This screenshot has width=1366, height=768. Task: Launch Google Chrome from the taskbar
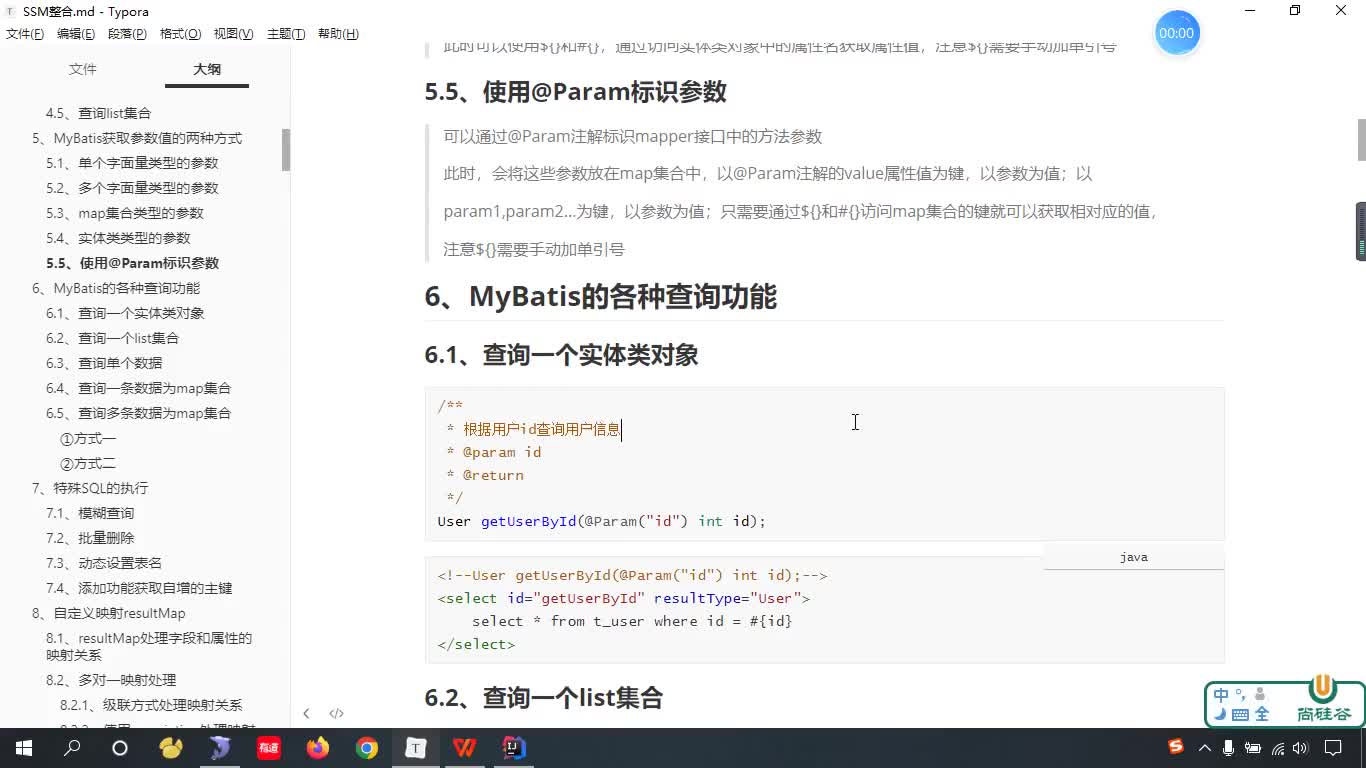coord(367,748)
